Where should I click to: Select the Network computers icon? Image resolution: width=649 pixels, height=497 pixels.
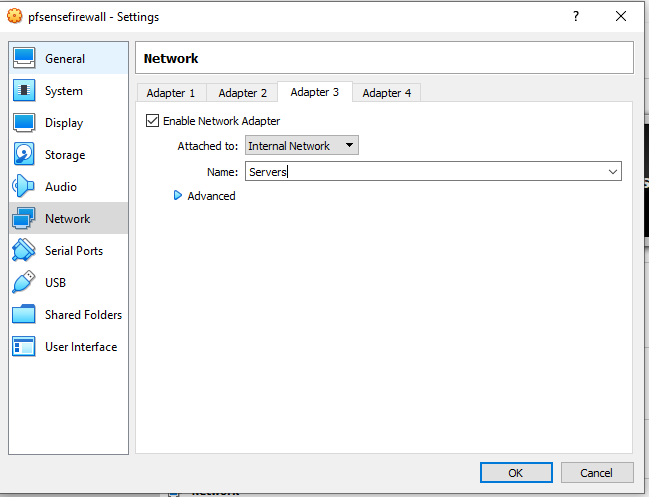(24, 218)
